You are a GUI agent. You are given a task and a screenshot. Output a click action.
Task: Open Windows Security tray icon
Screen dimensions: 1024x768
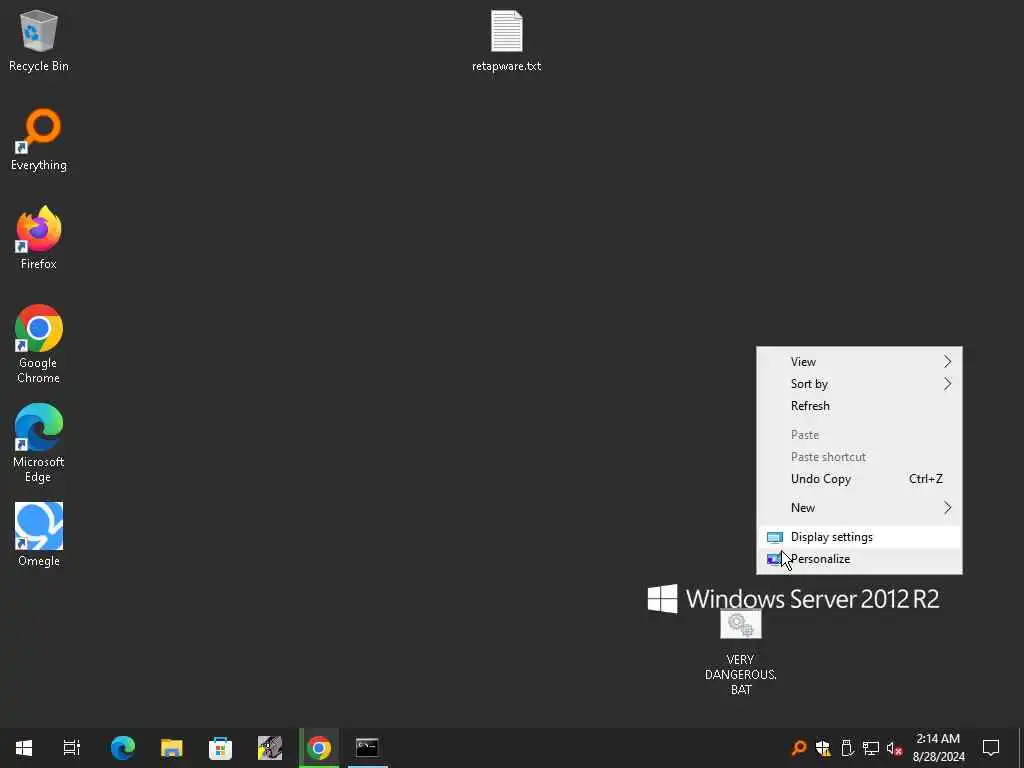point(823,748)
